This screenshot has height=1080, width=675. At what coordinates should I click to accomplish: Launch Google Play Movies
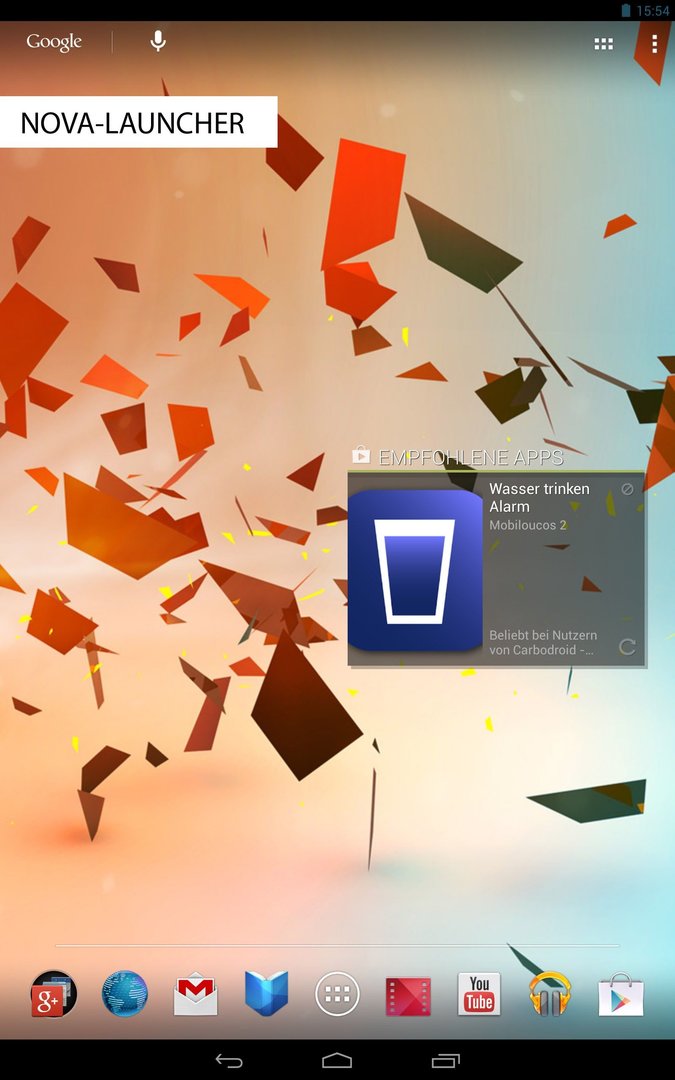click(408, 996)
